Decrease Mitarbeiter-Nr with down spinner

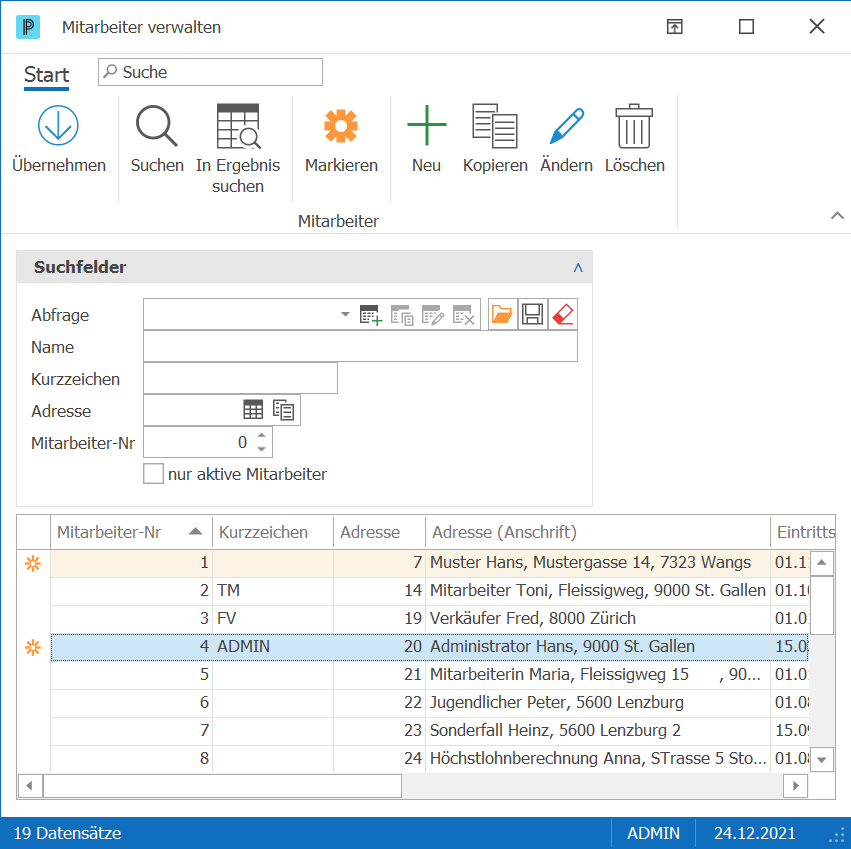pos(262,449)
